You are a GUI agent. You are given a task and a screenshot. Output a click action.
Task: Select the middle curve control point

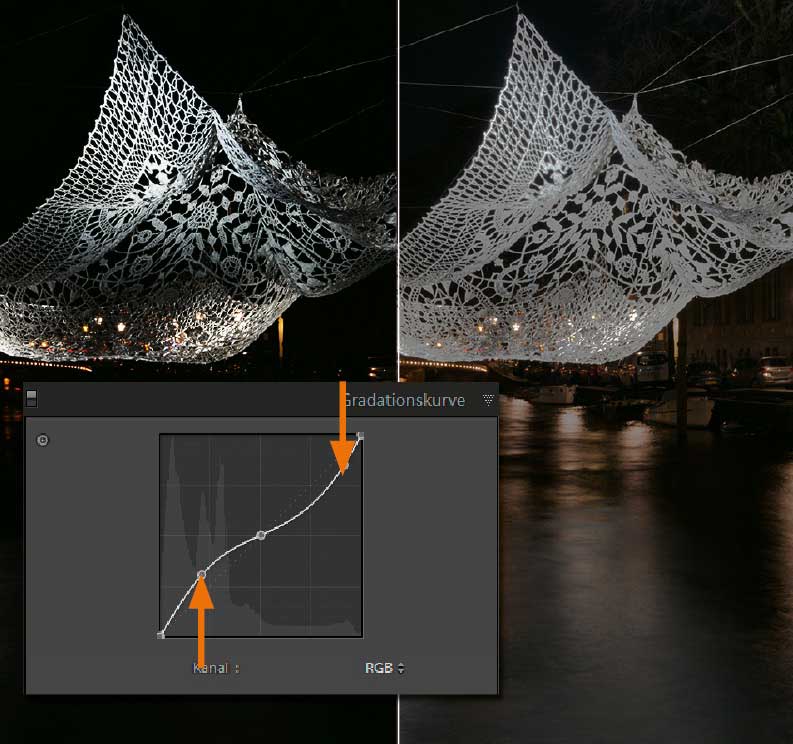click(x=261, y=535)
